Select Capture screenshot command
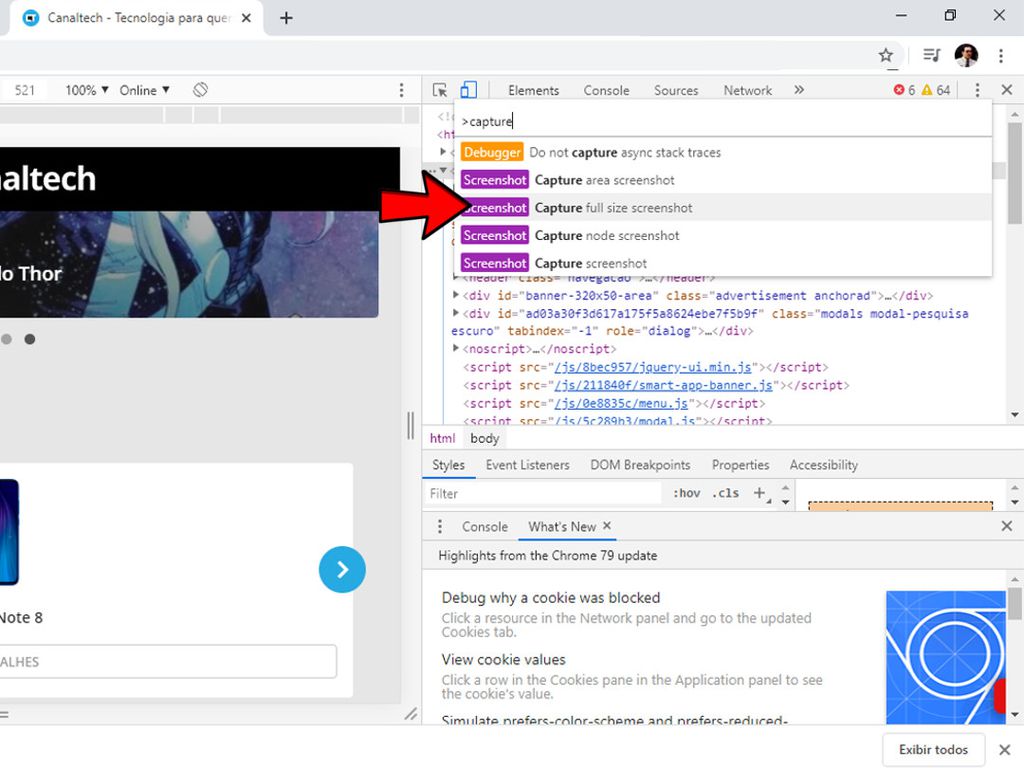Image resolution: width=1024 pixels, height=768 pixels. pos(723,263)
